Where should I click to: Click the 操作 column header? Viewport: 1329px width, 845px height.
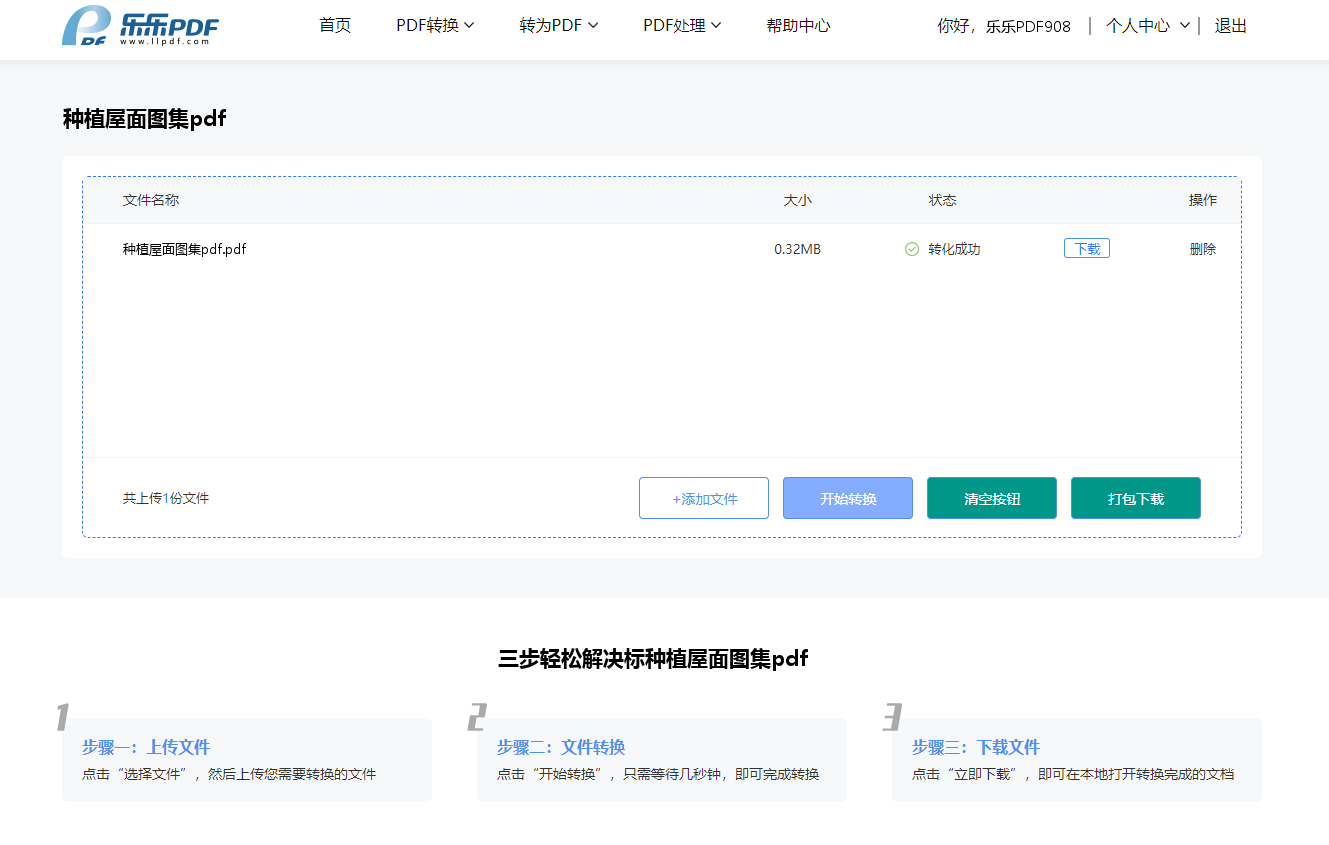(x=1203, y=200)
